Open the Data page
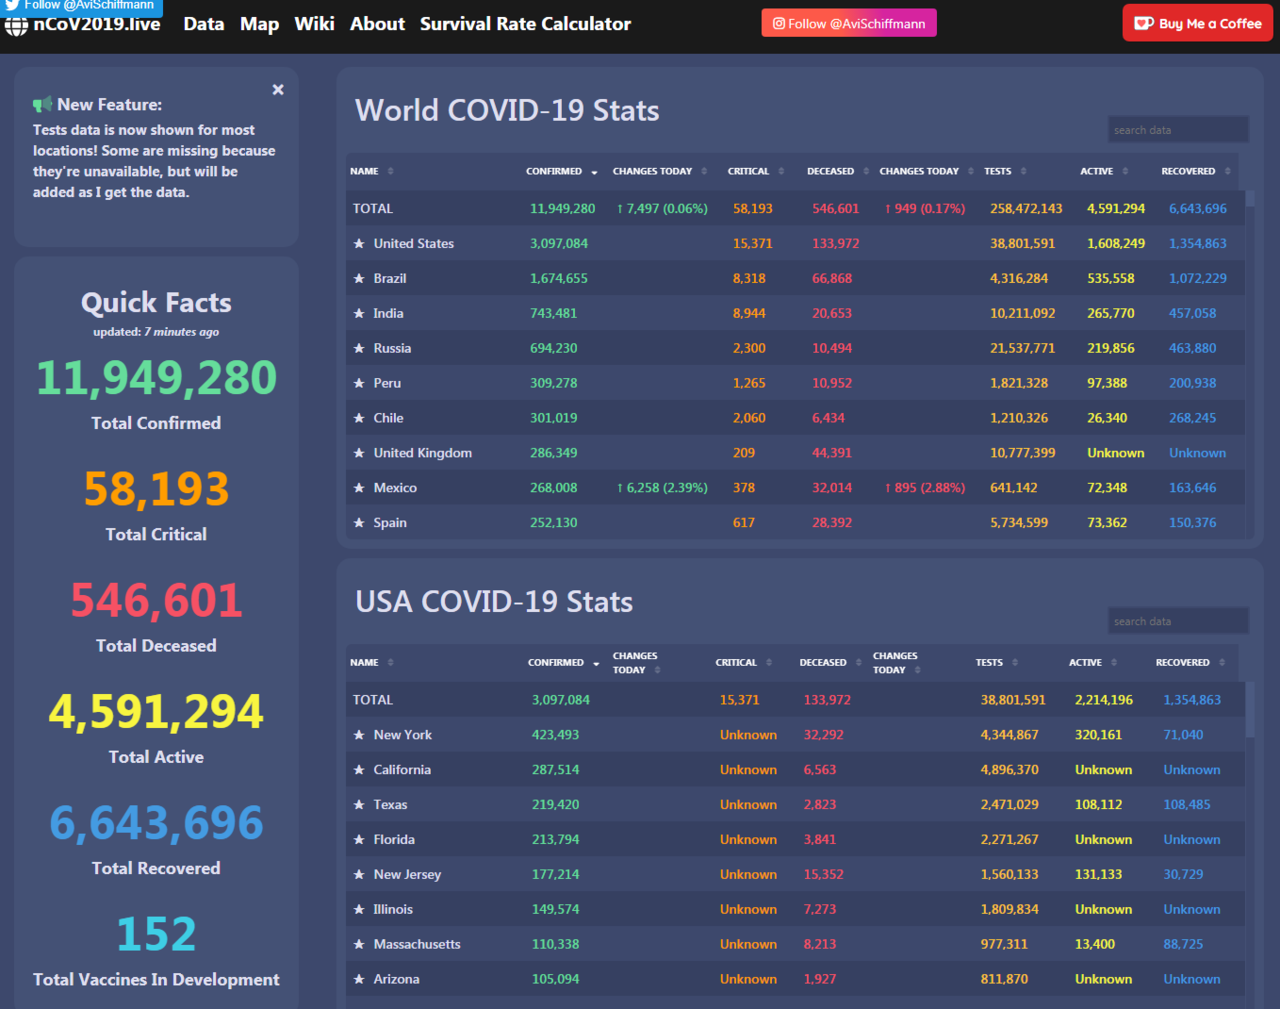This screenshot has width=1280, height=1009. click(x=204, y=24)
